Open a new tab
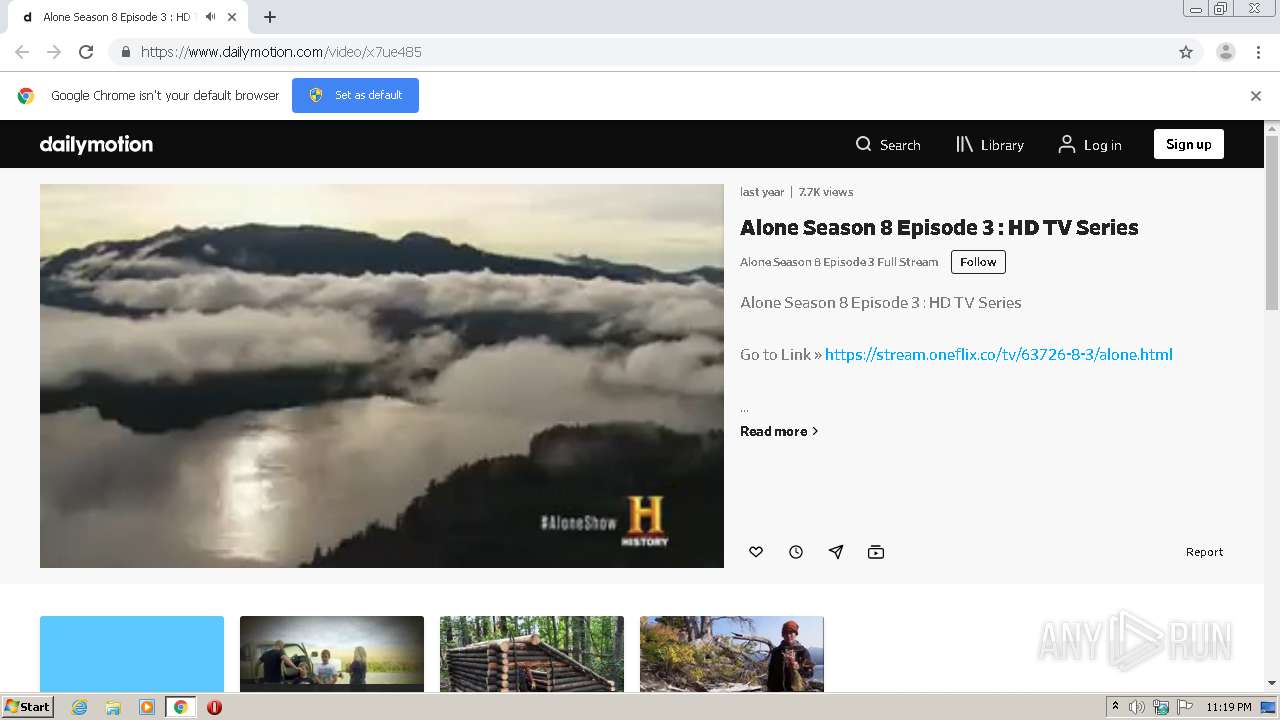The width and height of the screenshot is (1280, 720). [x=270, y=17]
